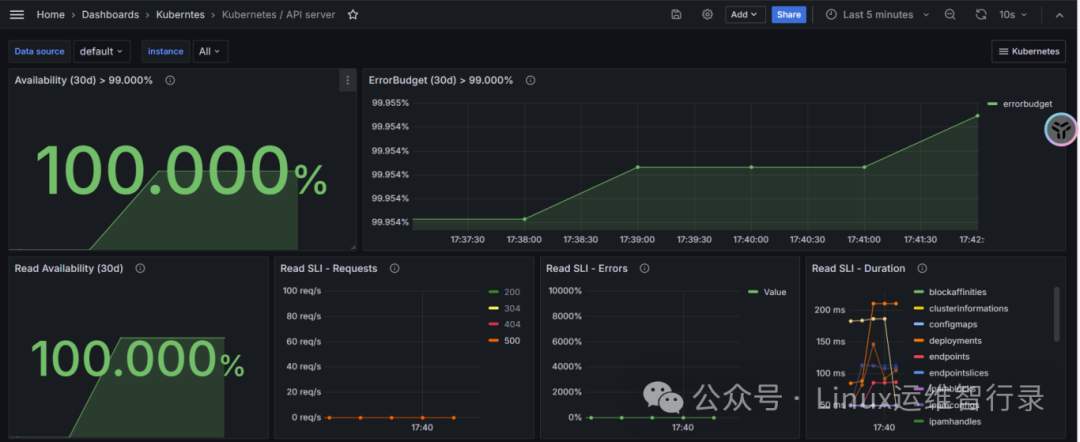This screenshot has width=1080, height=442.
Task: Star this dashboard as favorite
Action: [x=353, y=14]
